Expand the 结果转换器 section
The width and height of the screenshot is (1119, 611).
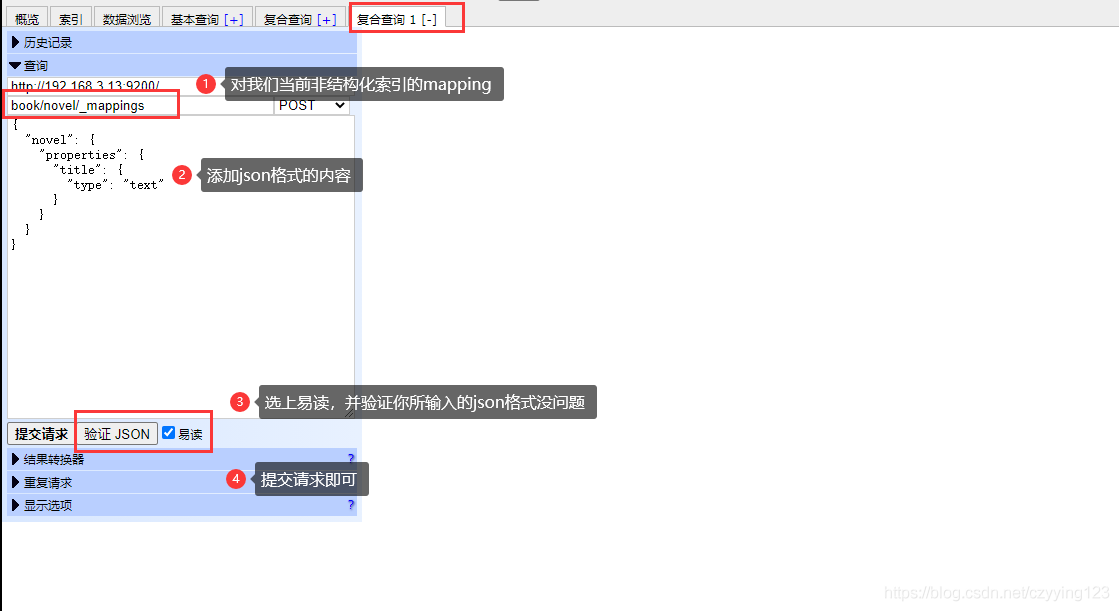pyautogui.click(x=182, y=459)
